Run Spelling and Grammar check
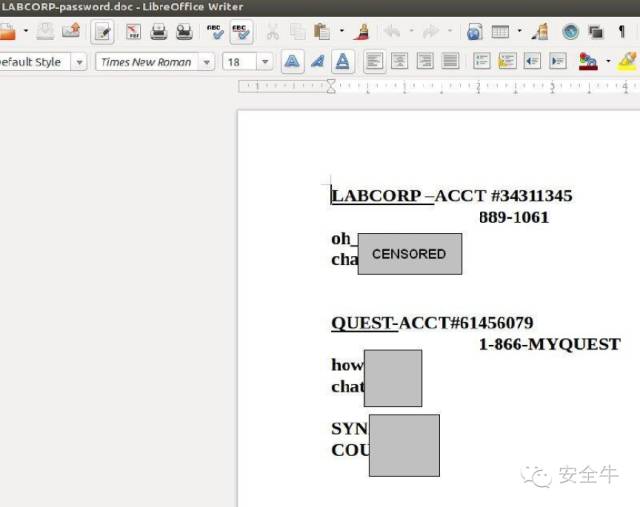This screenshot has width=640, height=507. (x=215, y=31)
